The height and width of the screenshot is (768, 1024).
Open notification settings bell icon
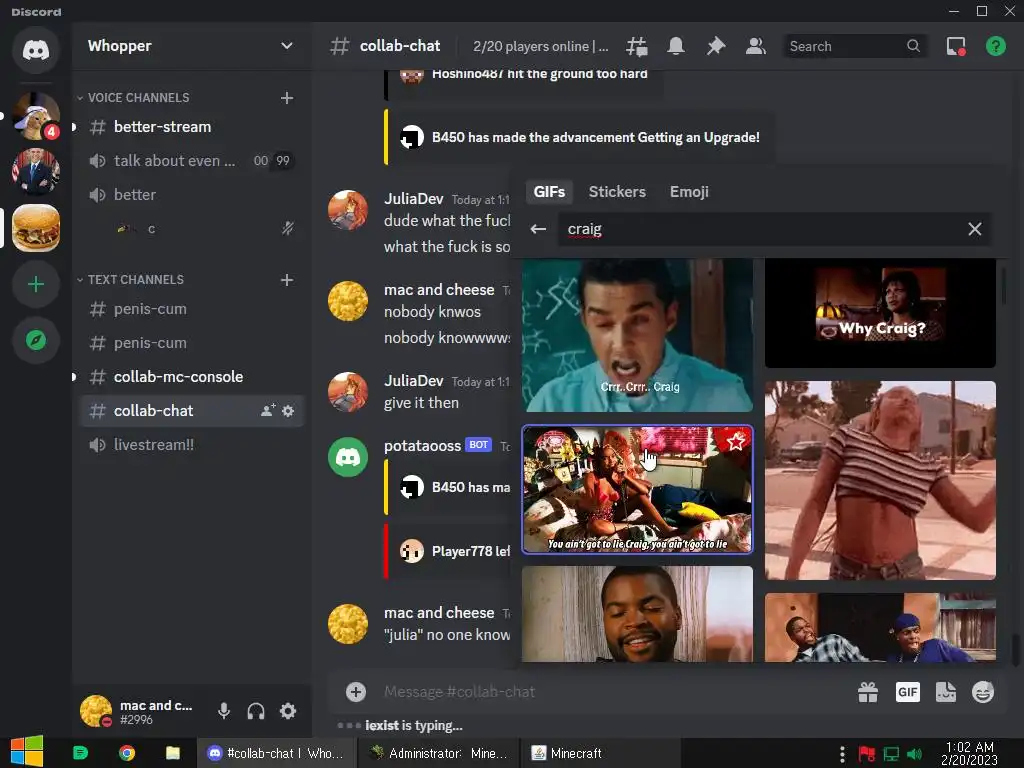pyautogui.click(x=676, y=46)
